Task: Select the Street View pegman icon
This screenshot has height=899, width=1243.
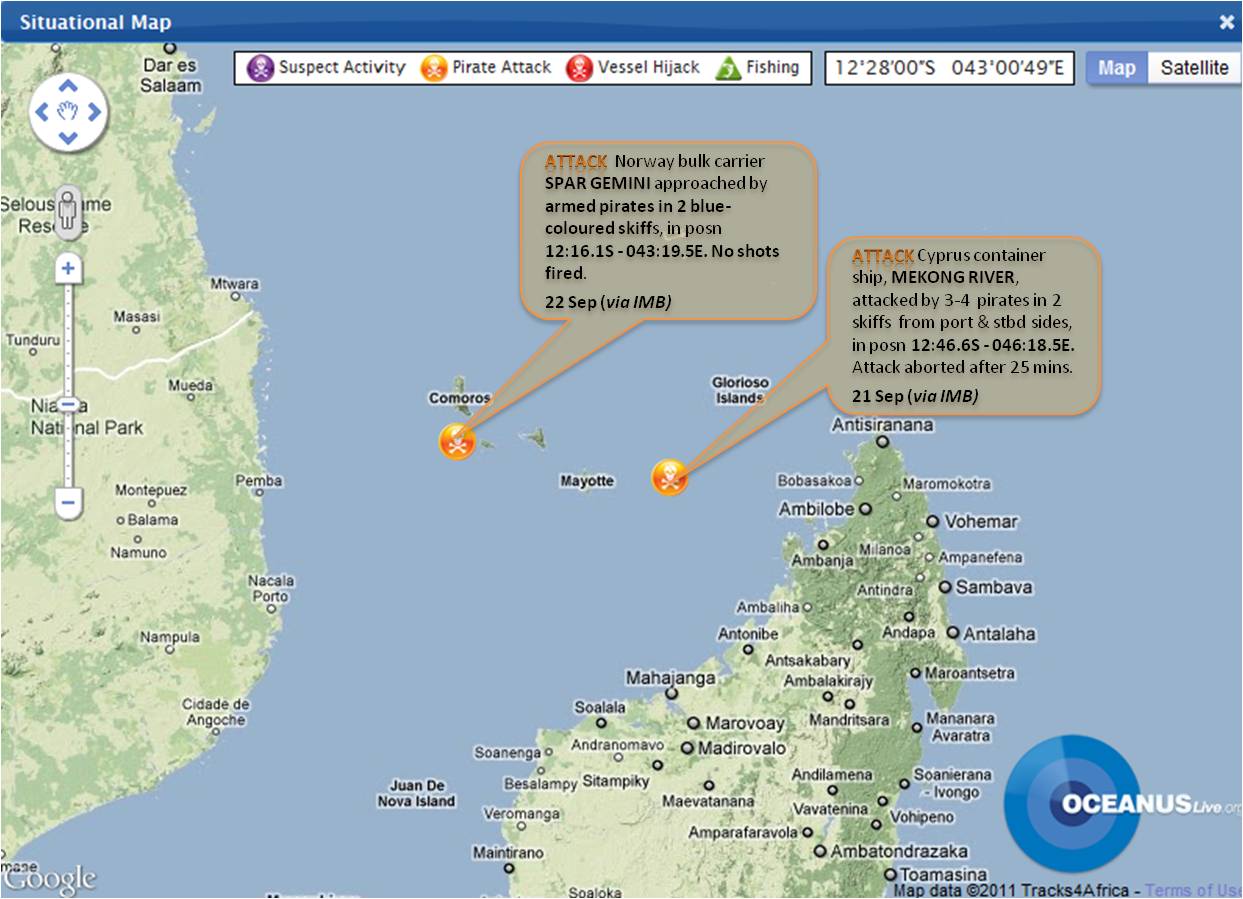Action: tap(68, 212)
